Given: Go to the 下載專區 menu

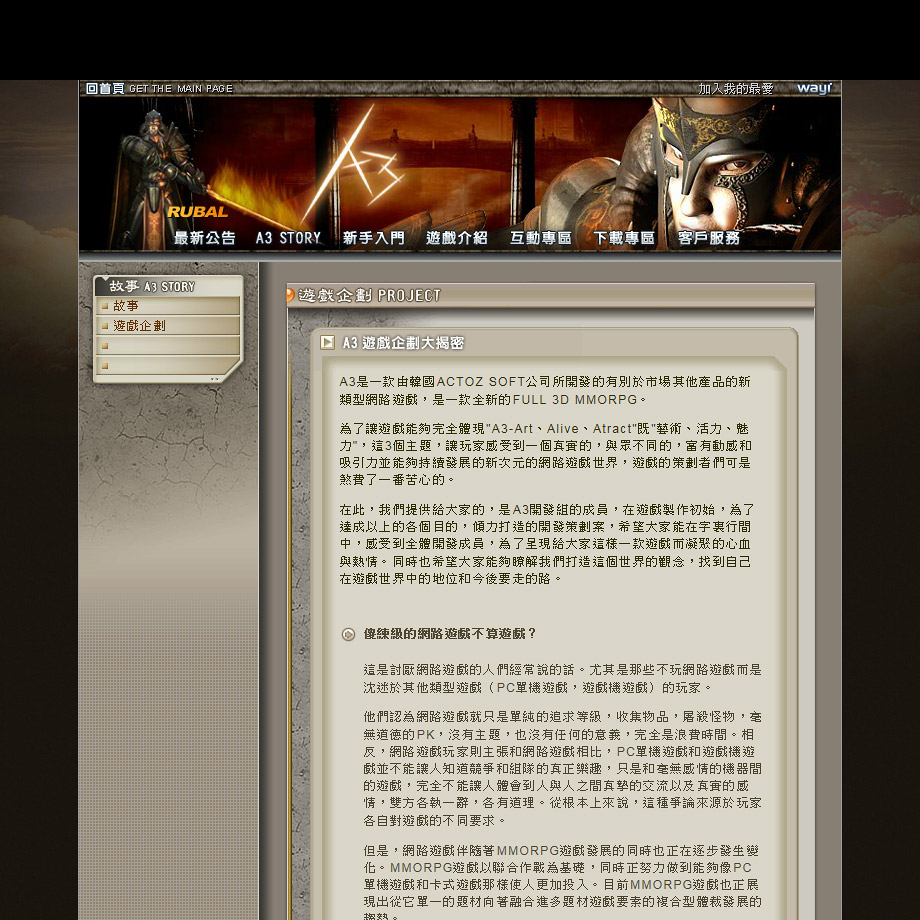Looking at the screenshot, I should click(x=624, y=238).
